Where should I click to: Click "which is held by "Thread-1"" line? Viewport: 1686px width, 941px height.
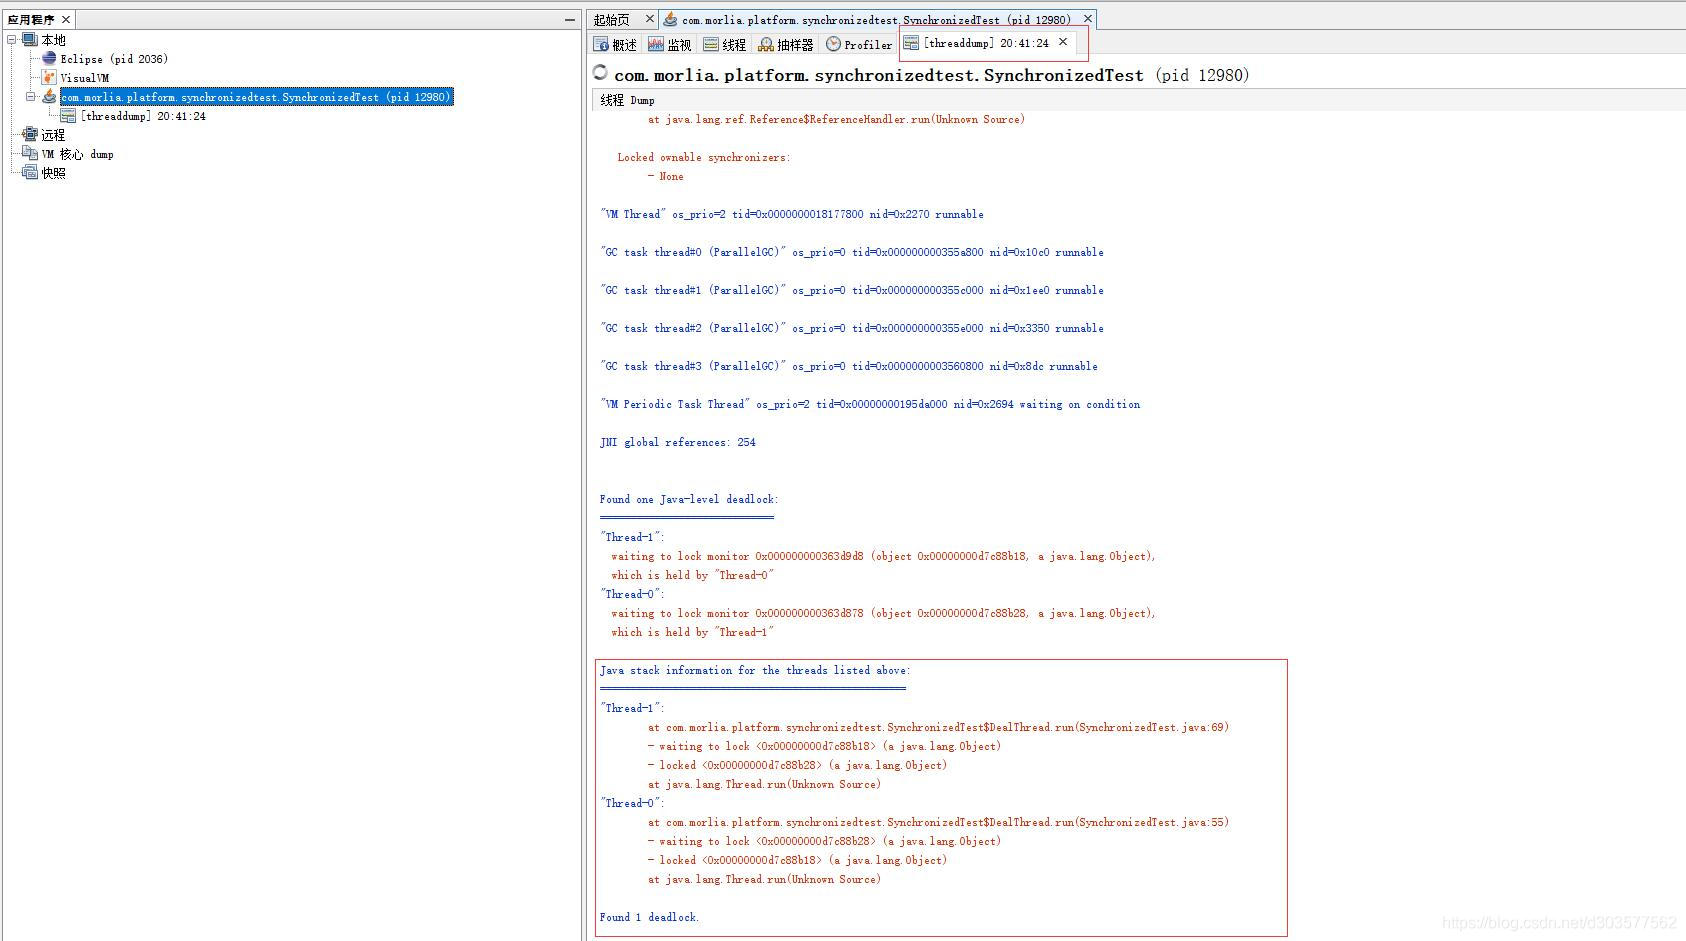[693, 632]
